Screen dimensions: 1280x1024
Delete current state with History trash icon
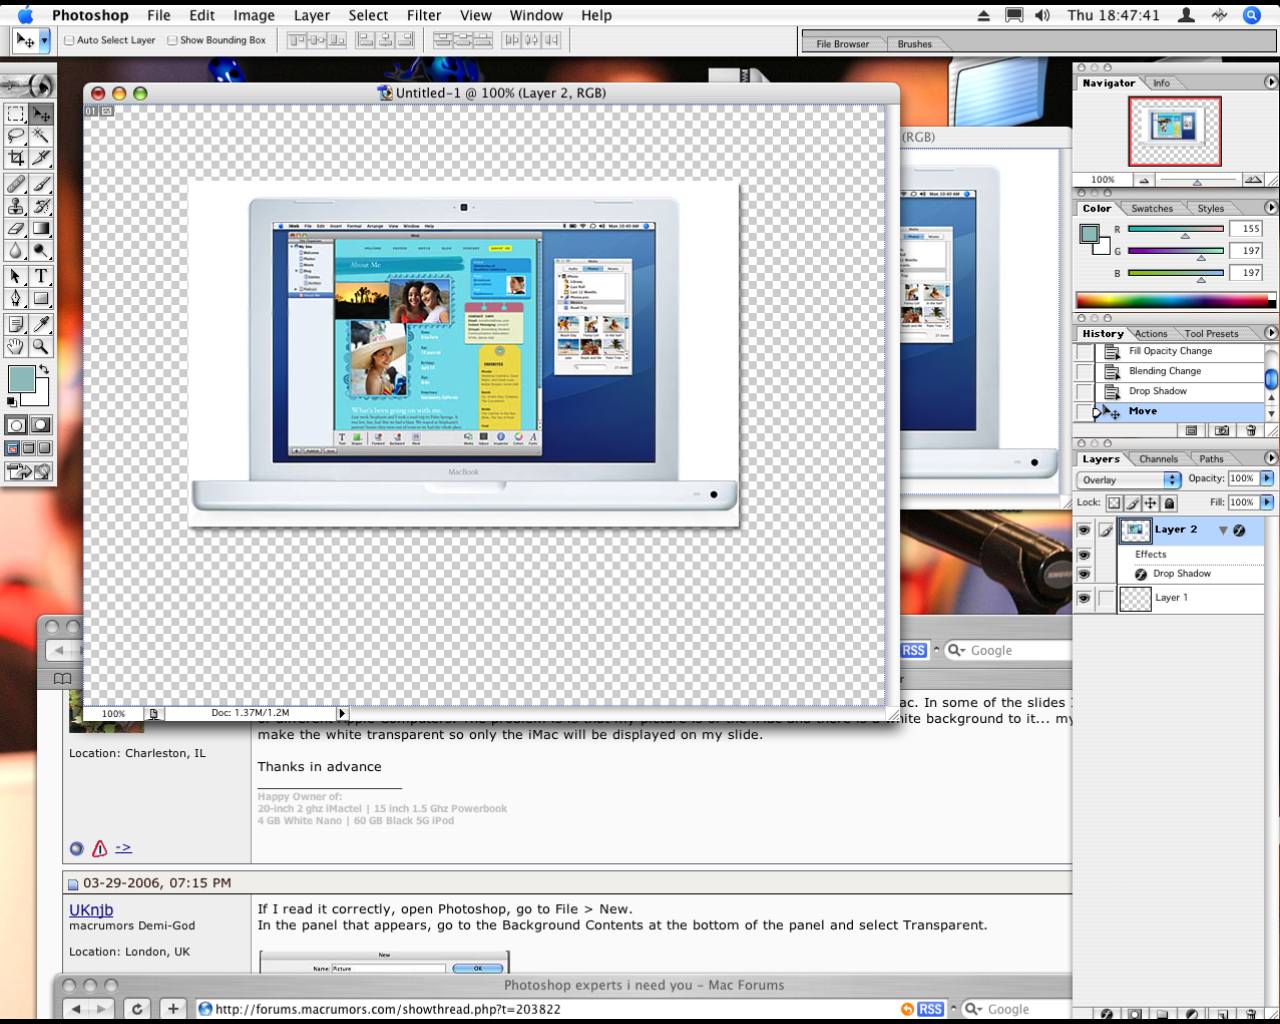pos(1250,430)
